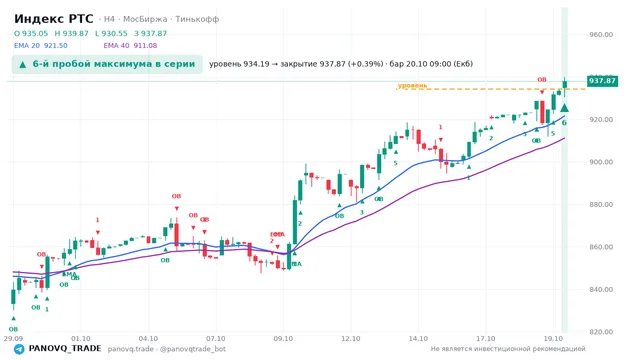Click the Telegram icon beside PANOVQ_TRADE
640x360 pixels.
pos(19,349)
